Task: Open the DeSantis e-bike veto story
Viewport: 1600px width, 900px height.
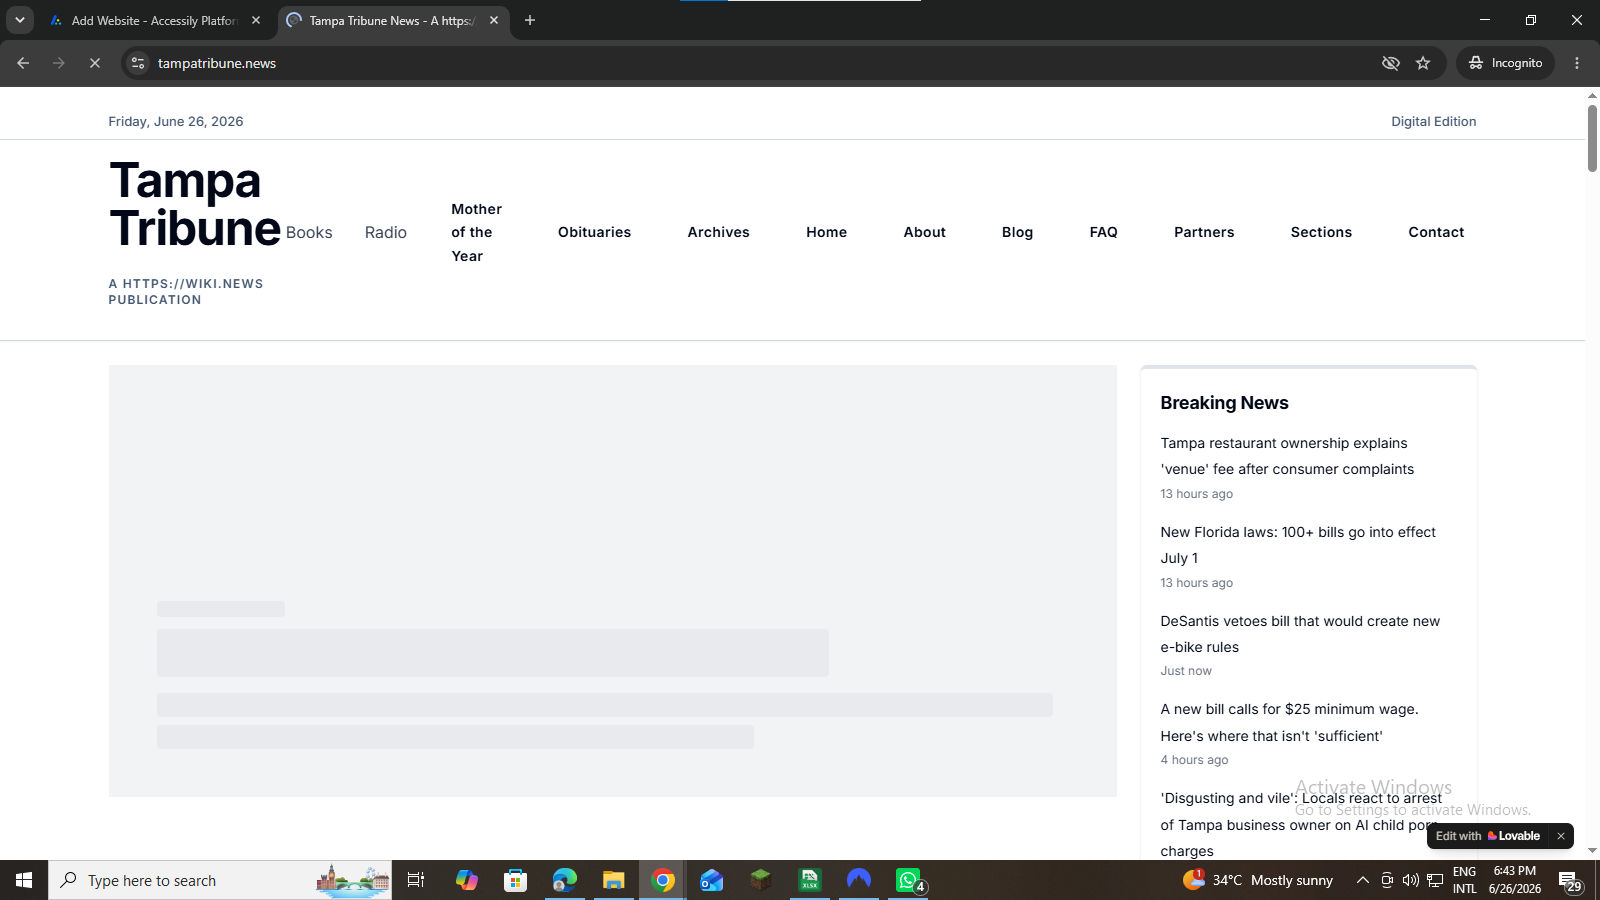Action: pos(1300,634)
